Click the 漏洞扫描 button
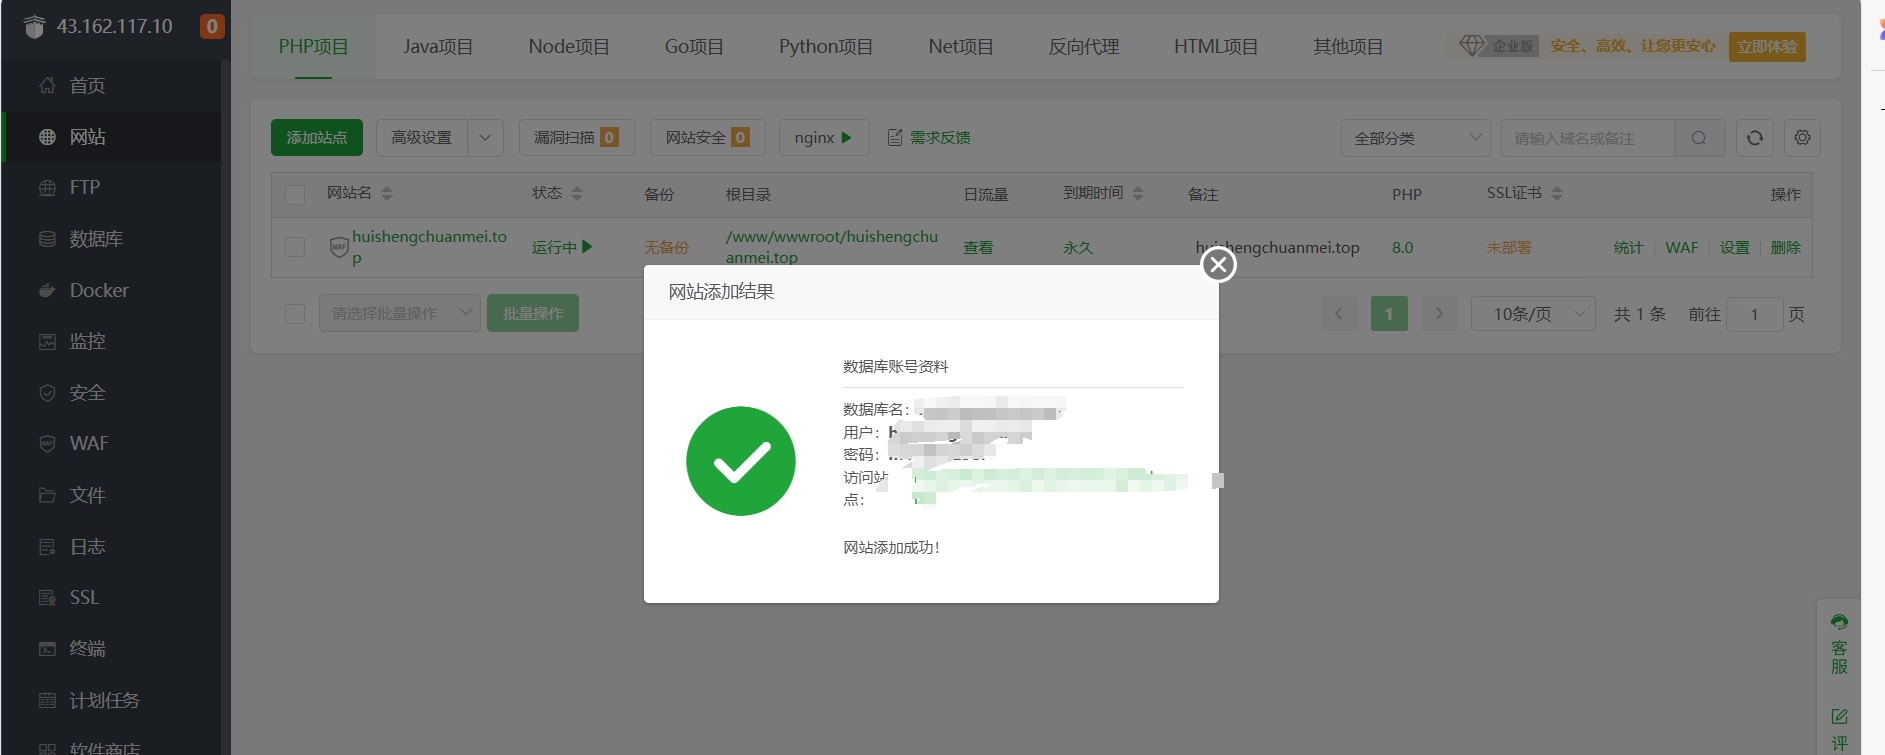The height and width of the screenshot is (755, 1885). [x=577, y=138]
